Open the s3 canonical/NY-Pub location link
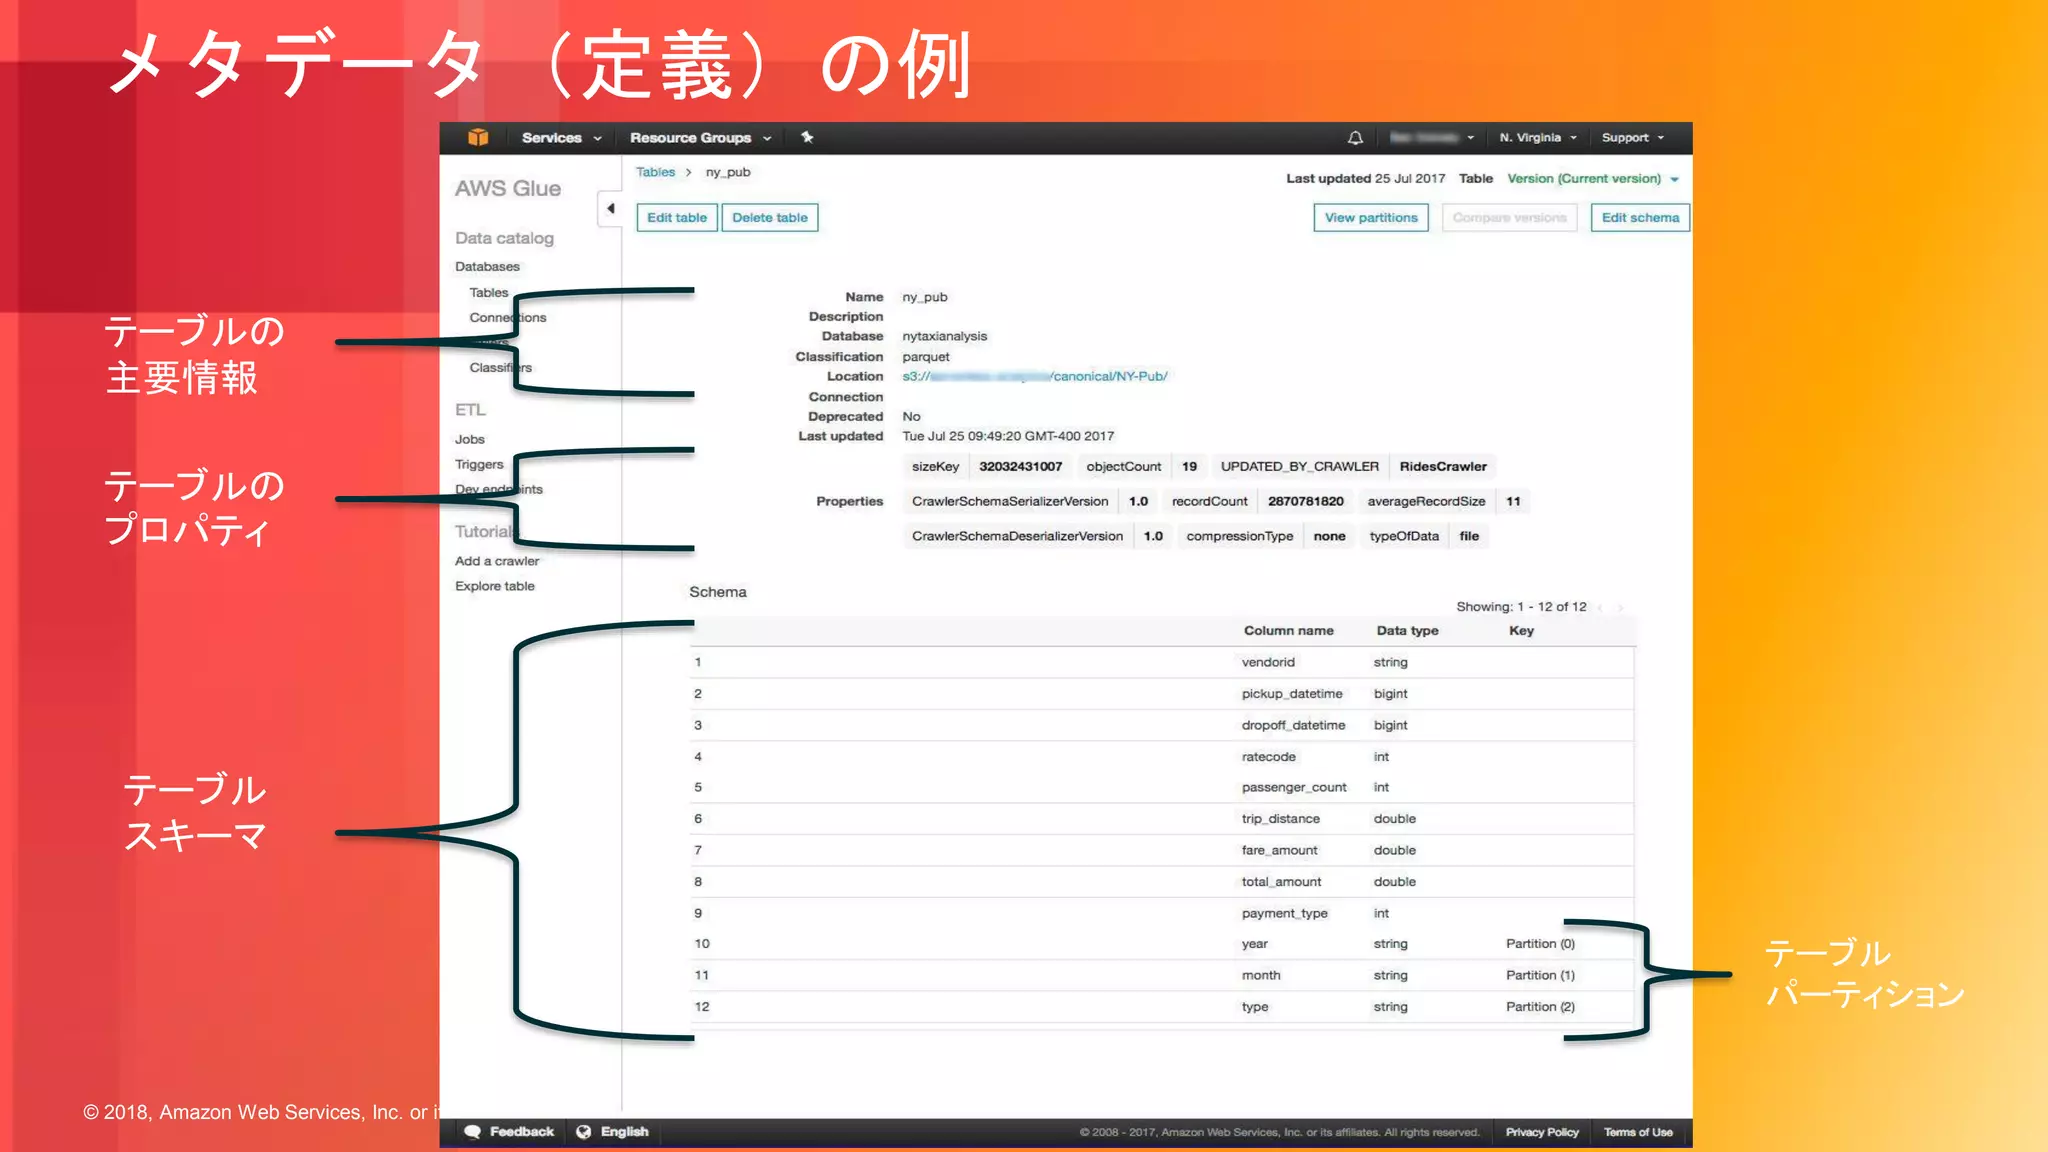 coord(1034,377)
